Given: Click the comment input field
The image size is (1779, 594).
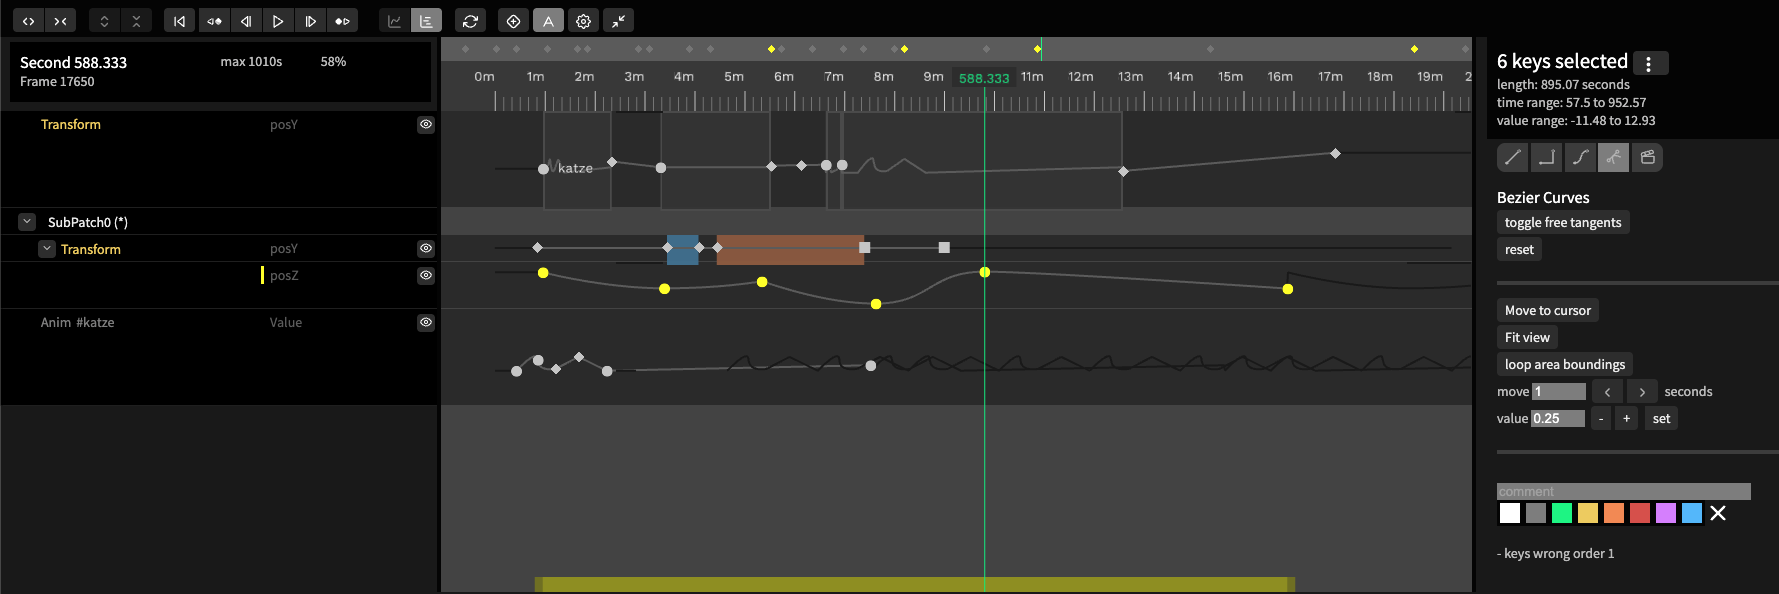Looking at the screenshot, I should pyautogui.click(x=1623, y=491).
